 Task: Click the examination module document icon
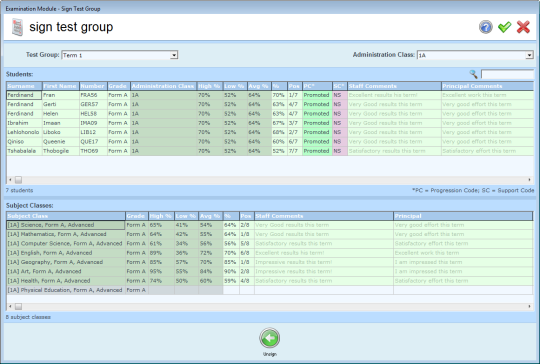[17, 27]
